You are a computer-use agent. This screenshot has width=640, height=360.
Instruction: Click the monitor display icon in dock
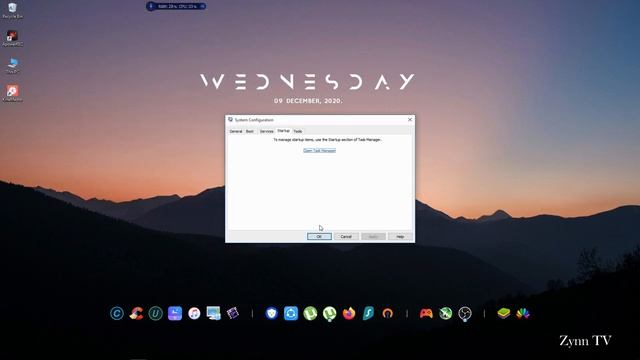(x=213, y=313)
